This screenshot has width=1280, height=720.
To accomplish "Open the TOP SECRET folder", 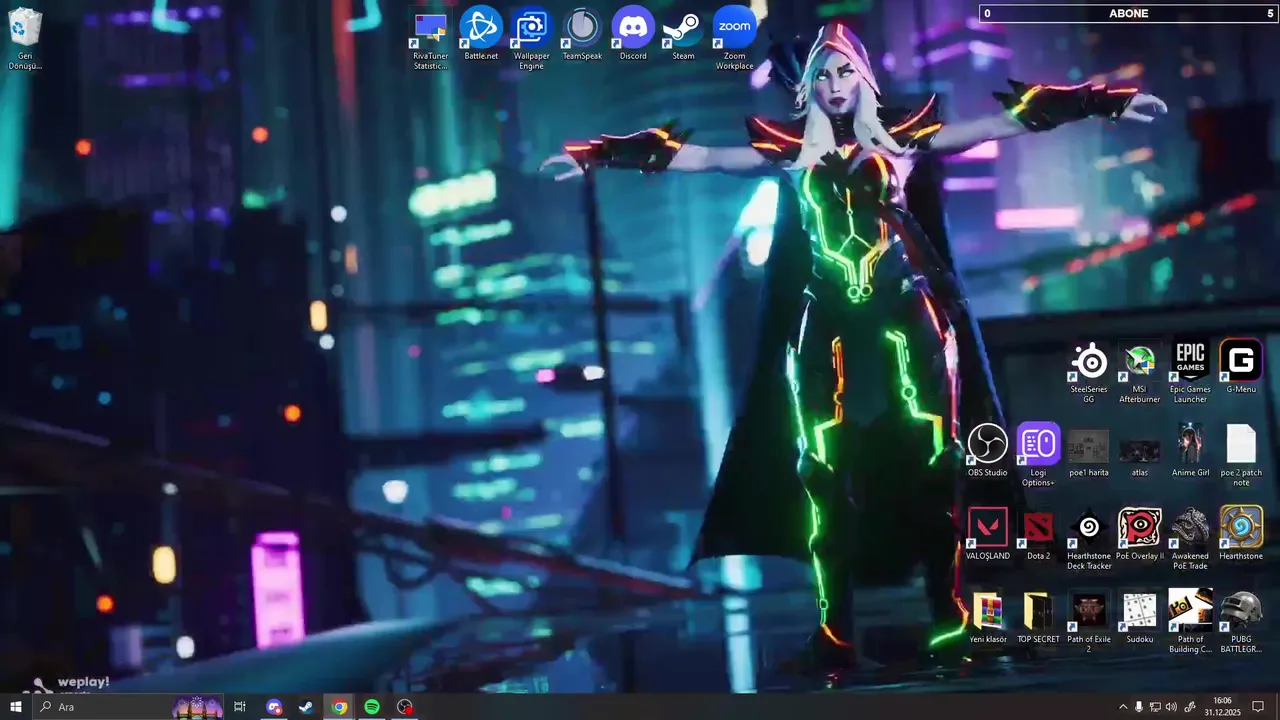I will 1038,617.
